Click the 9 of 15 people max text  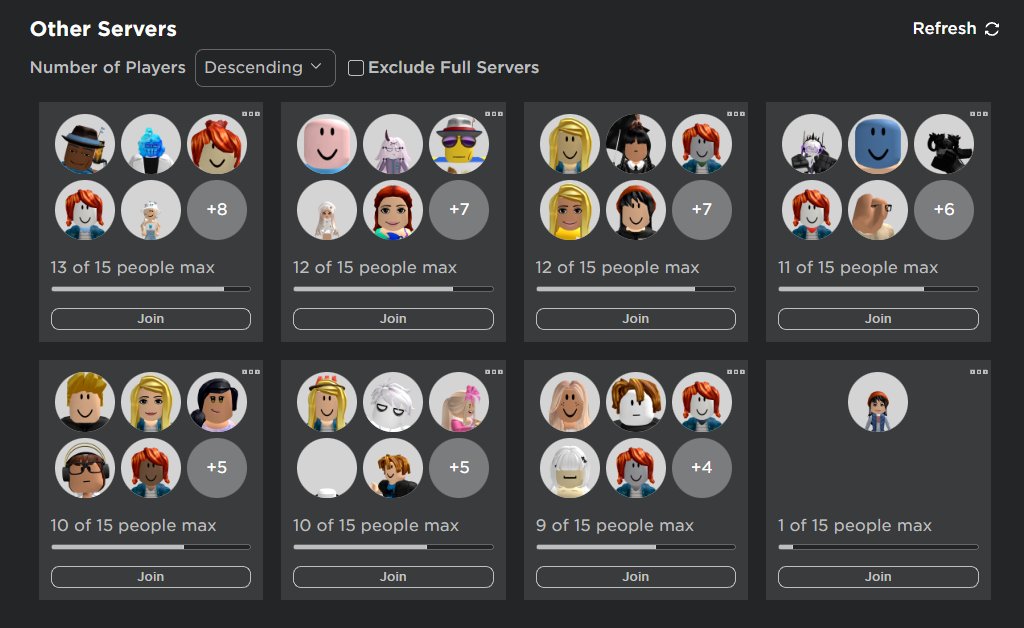point(615,526)
